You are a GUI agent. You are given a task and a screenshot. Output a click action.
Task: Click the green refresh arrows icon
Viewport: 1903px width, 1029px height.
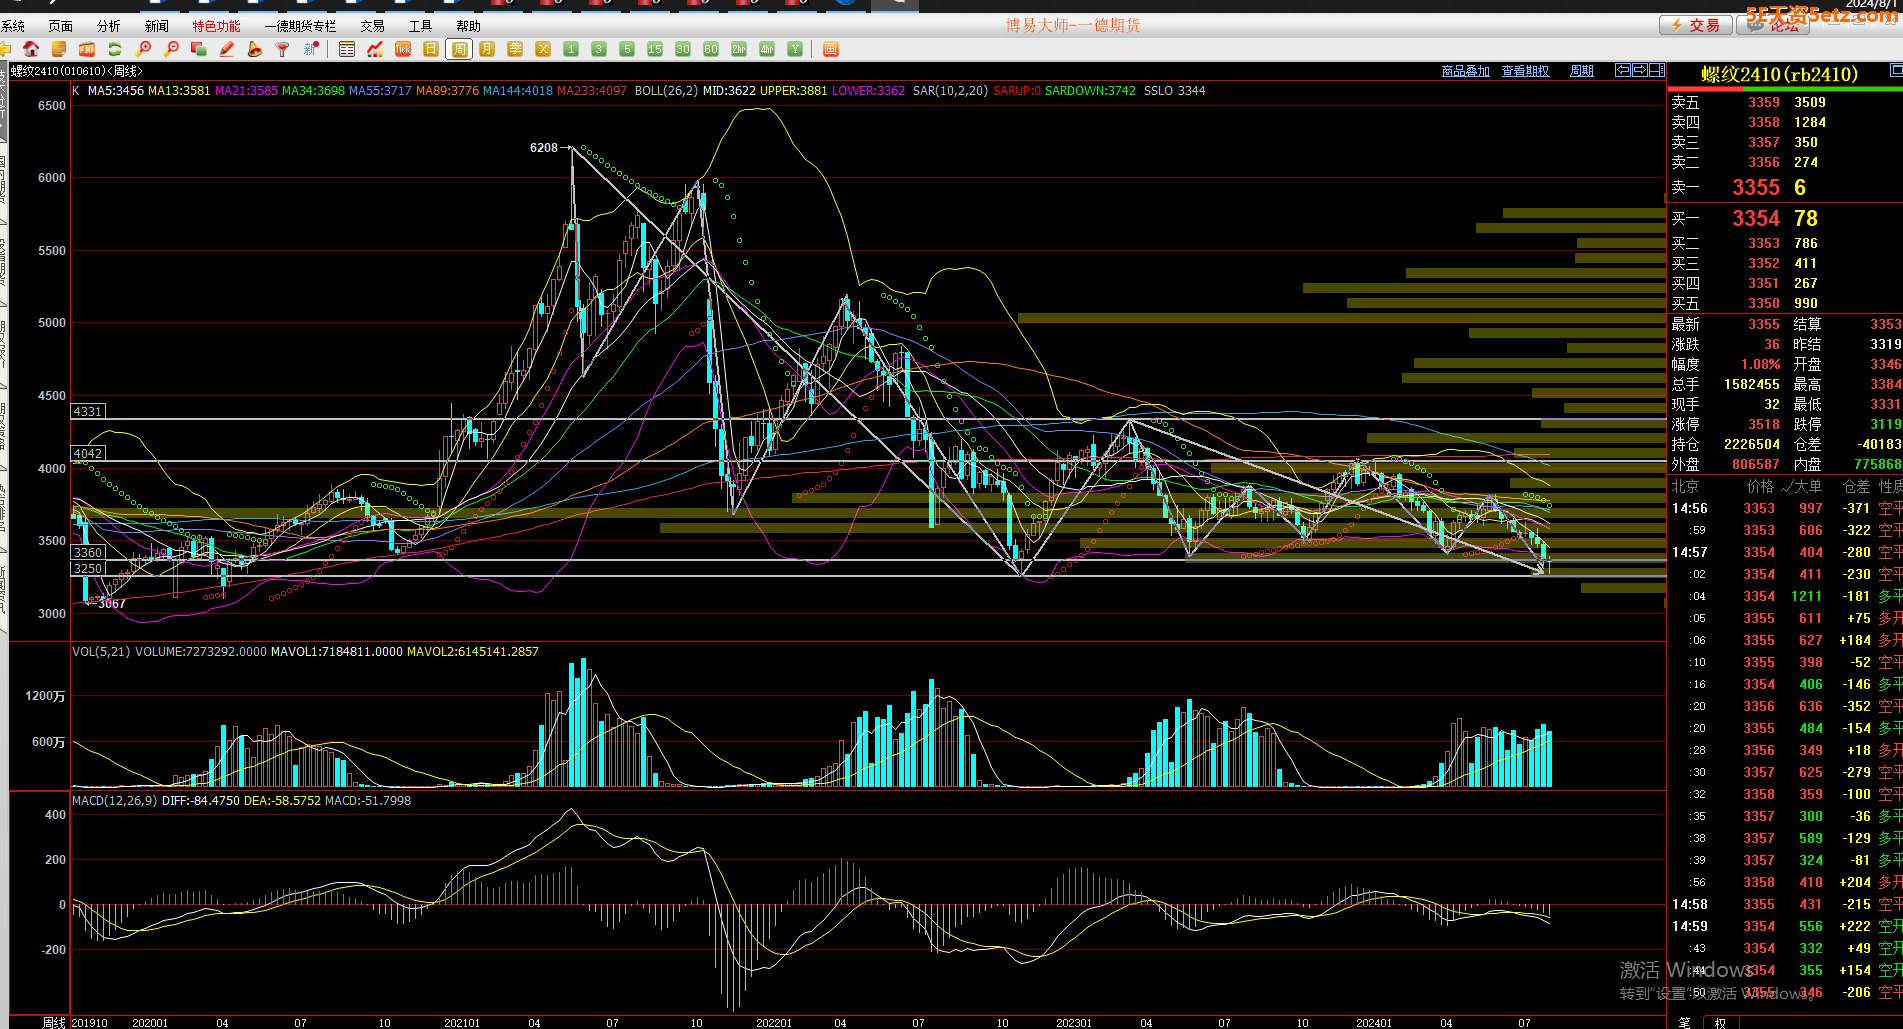click(x=115, y=49)
